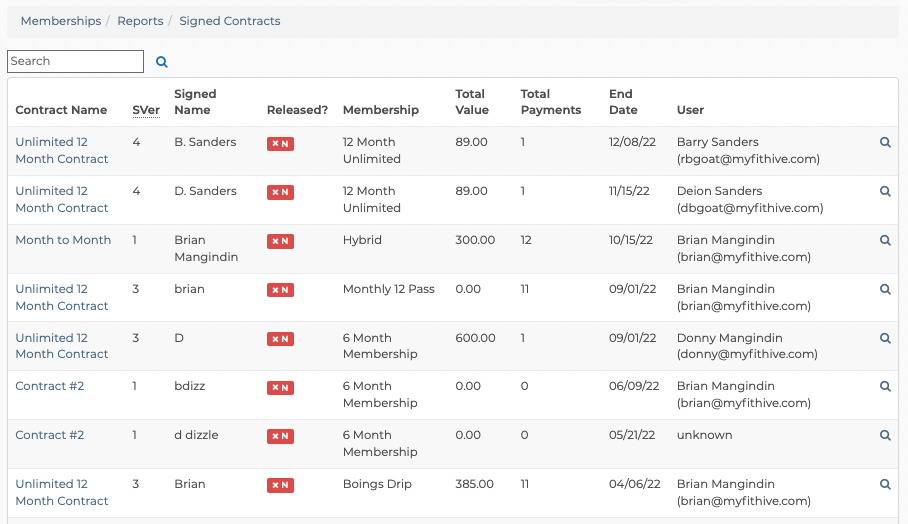Click the Signed Name column header
The width and height of the screenshot is (908, 524).
click(x=195, y=102)
